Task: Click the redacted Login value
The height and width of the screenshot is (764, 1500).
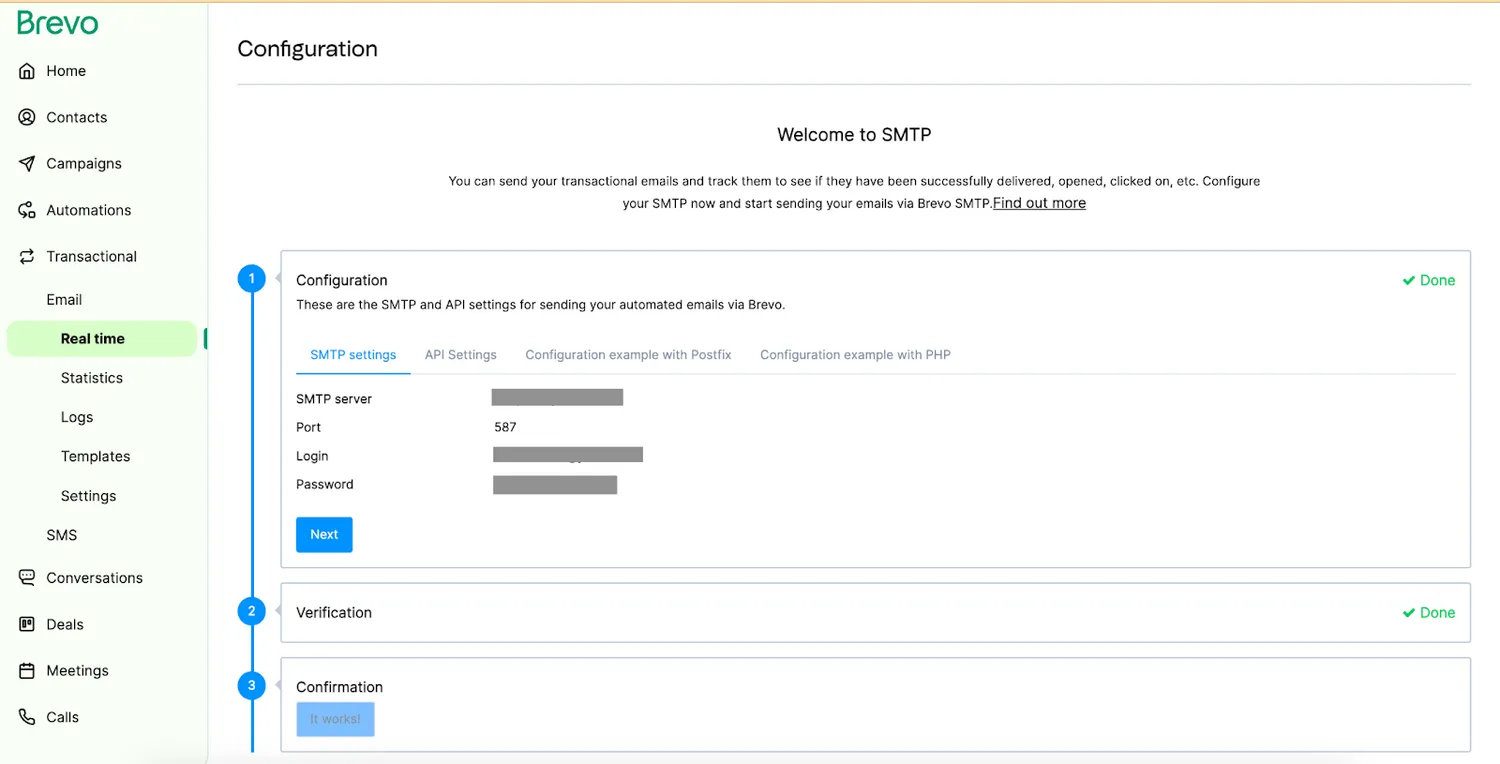Action: tap(568, 455)
